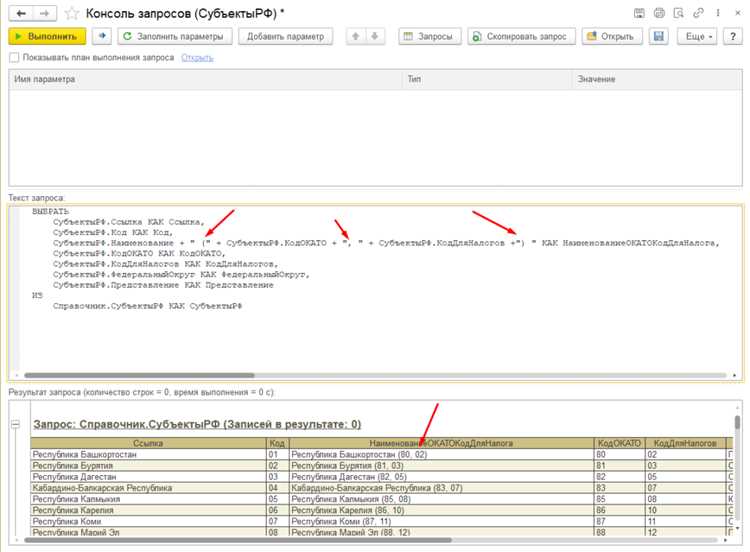This screenshot has height=552, width=750.
Task: Move parameter up with the up arrow
Action: (355, 36)
